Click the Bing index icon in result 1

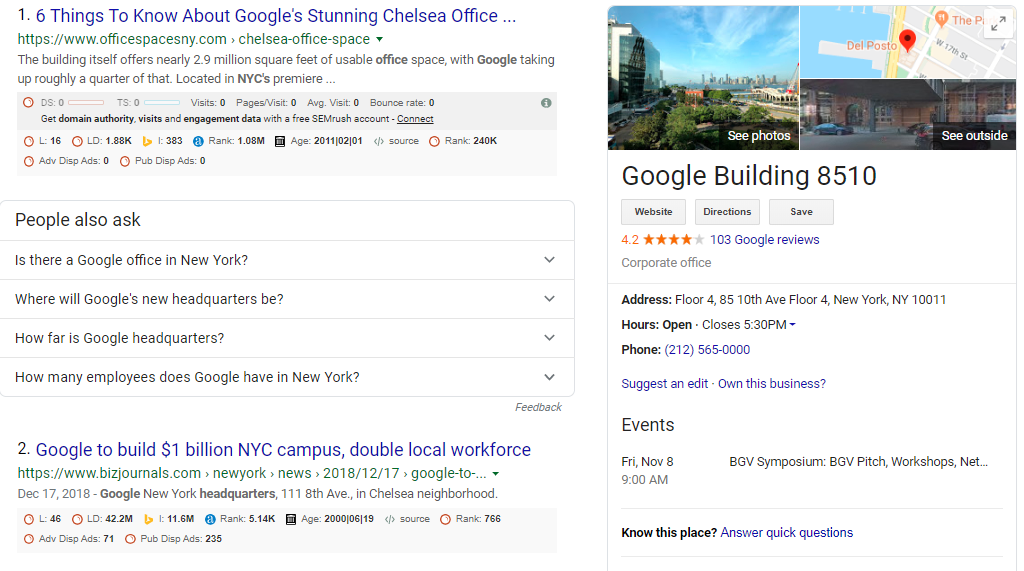tap(147, 141)
